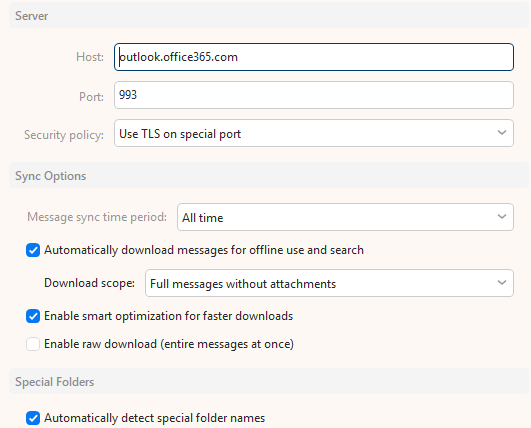Open the Message sync time period dropdown
This screenshot has width=531, height=428.
(x=345, y=217)
